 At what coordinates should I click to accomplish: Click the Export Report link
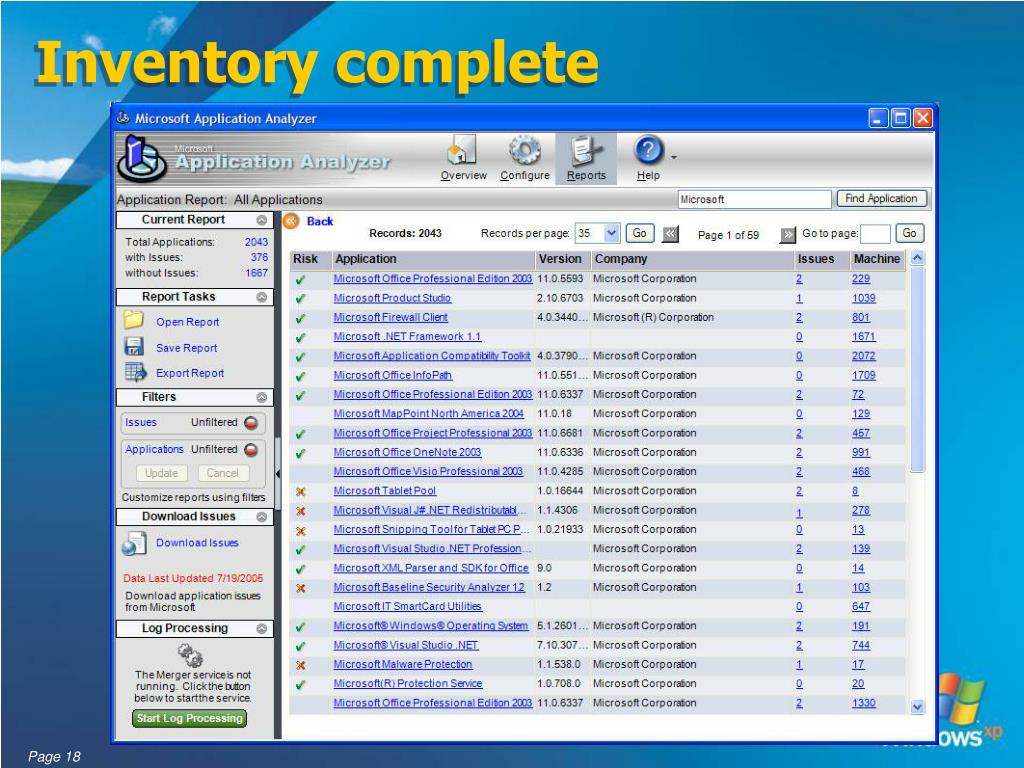[x=190, y=373]
